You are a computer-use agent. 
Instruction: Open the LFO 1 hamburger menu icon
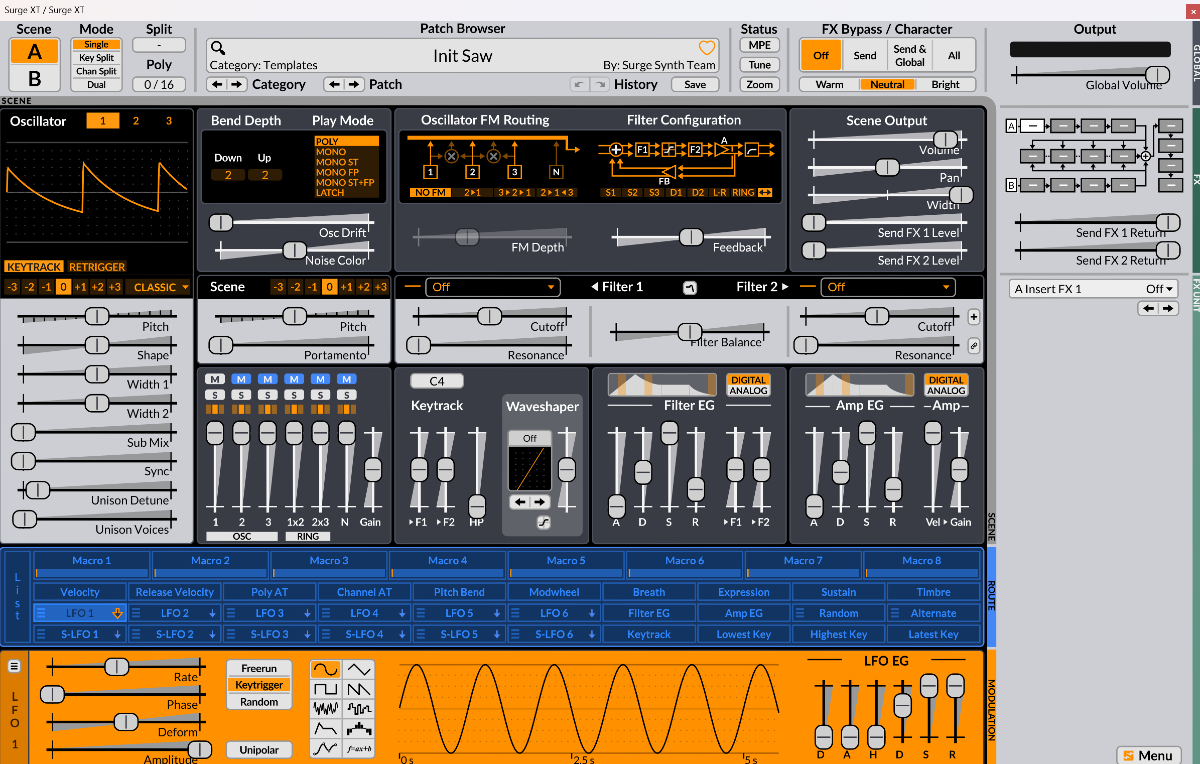14,666
